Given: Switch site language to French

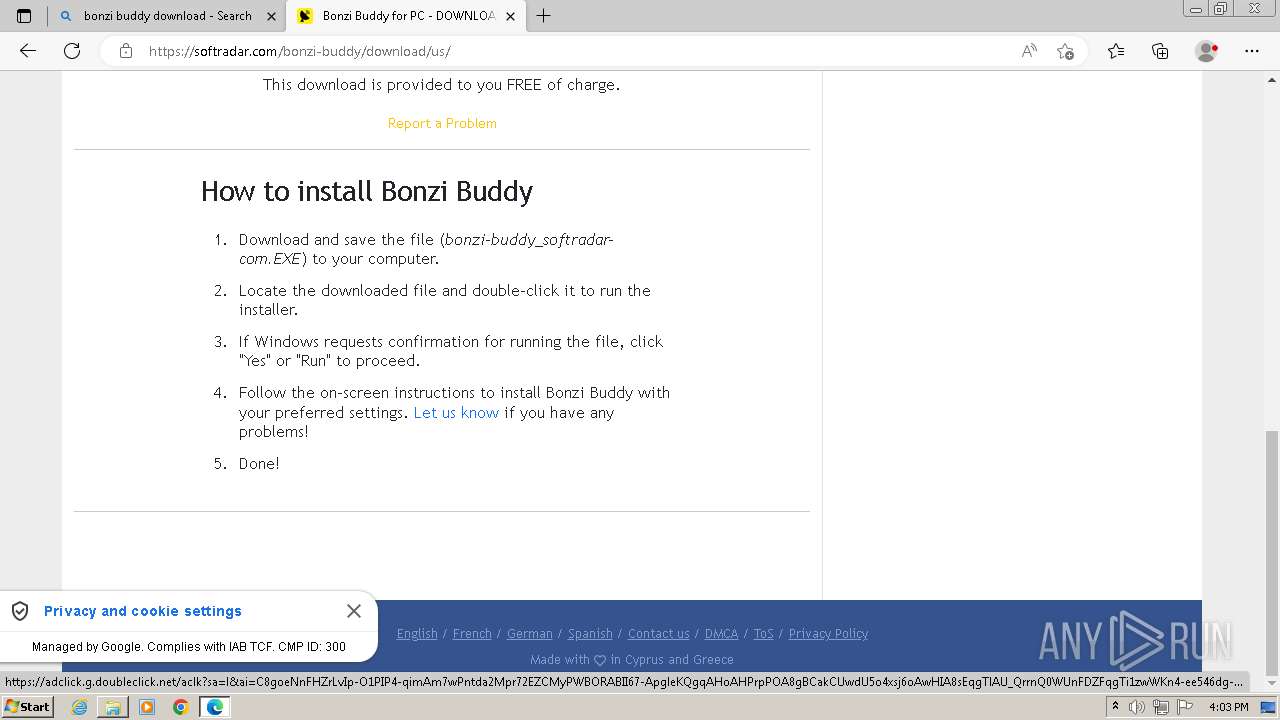Looking at the screenshot, I should click(x=472, y=634).
